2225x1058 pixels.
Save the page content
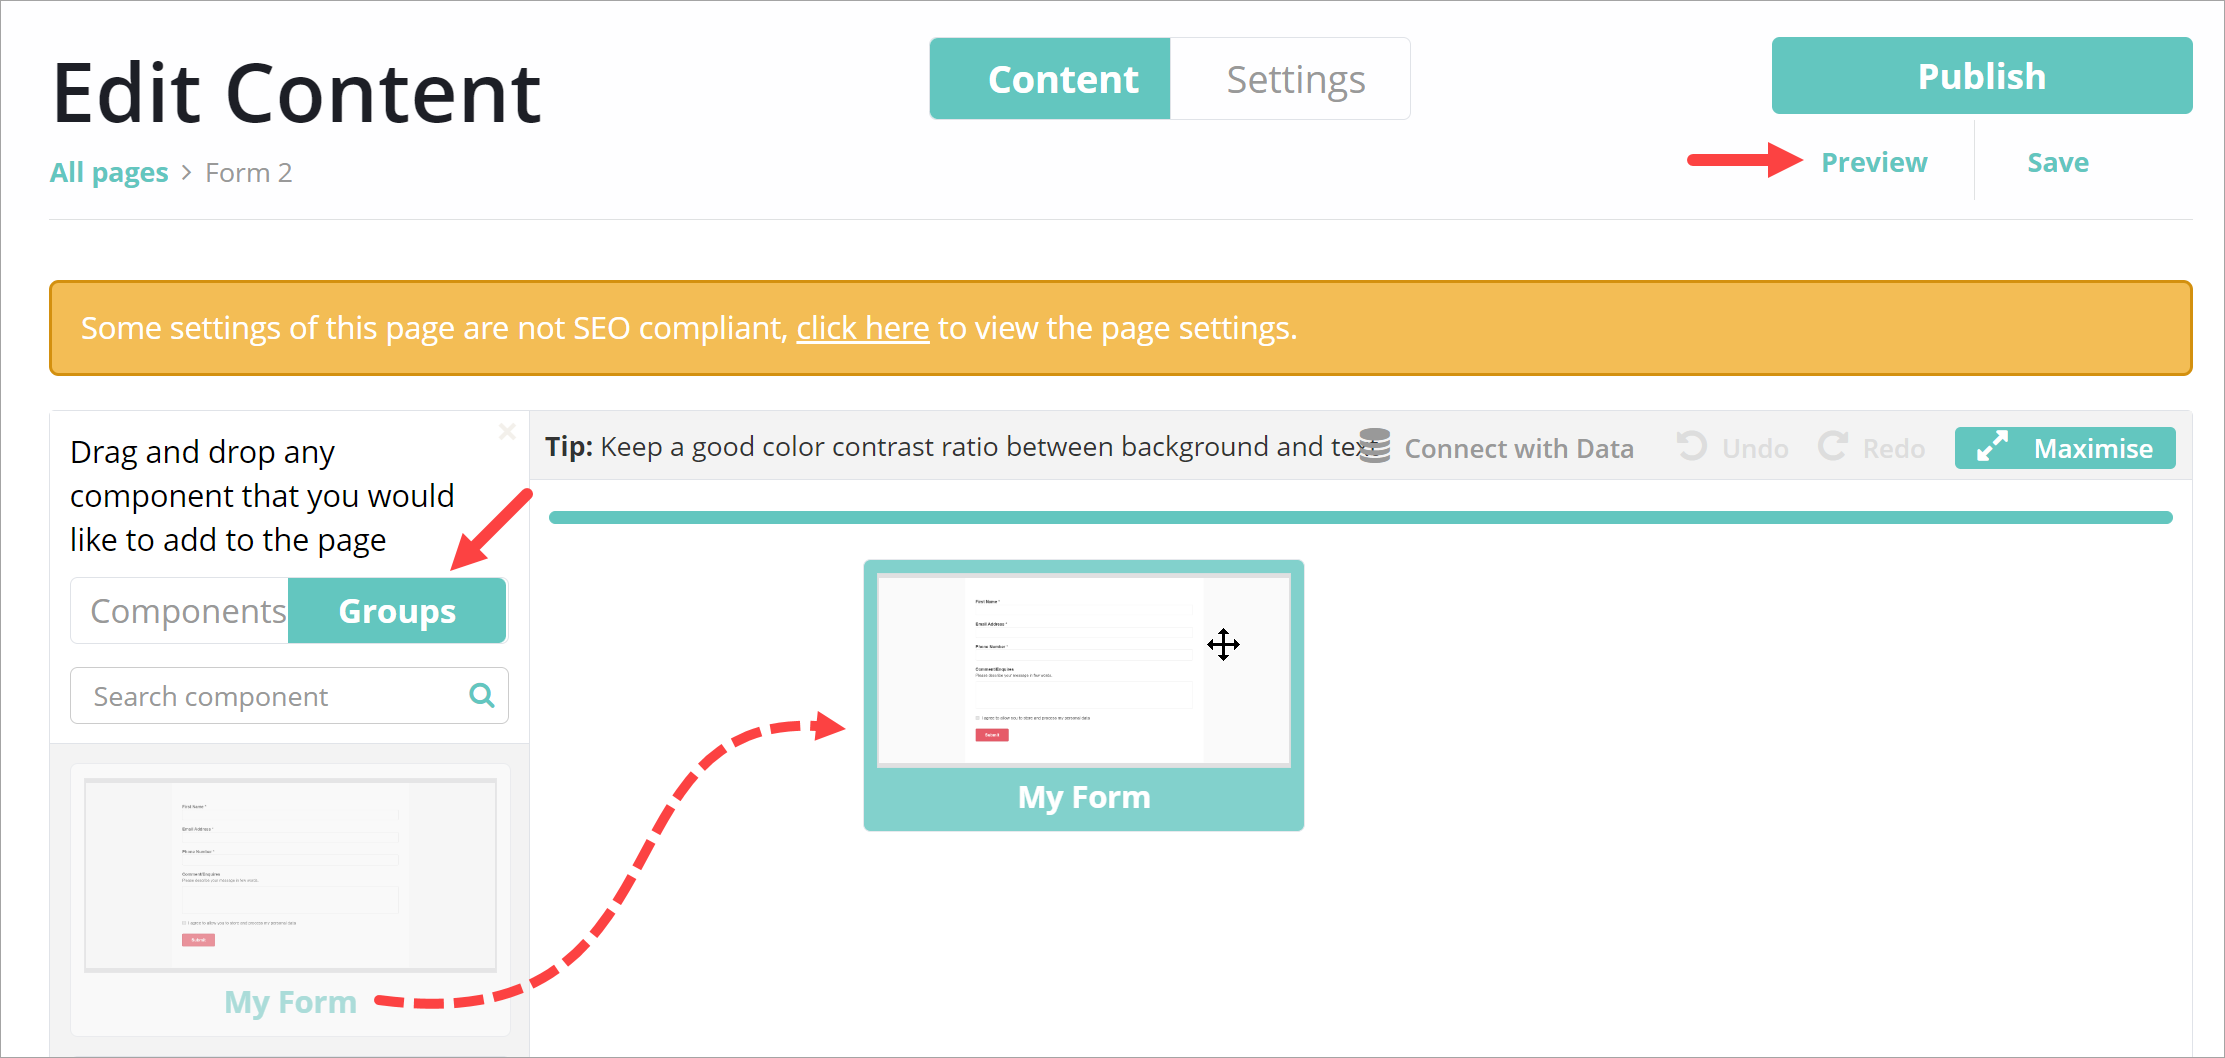[2057, 162]
